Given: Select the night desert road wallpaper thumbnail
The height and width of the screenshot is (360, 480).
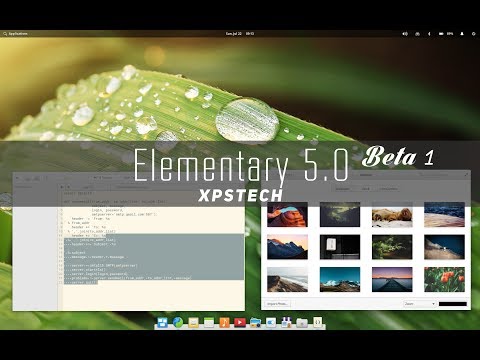Looking at the screenshot, I should [x=444, y=247].
